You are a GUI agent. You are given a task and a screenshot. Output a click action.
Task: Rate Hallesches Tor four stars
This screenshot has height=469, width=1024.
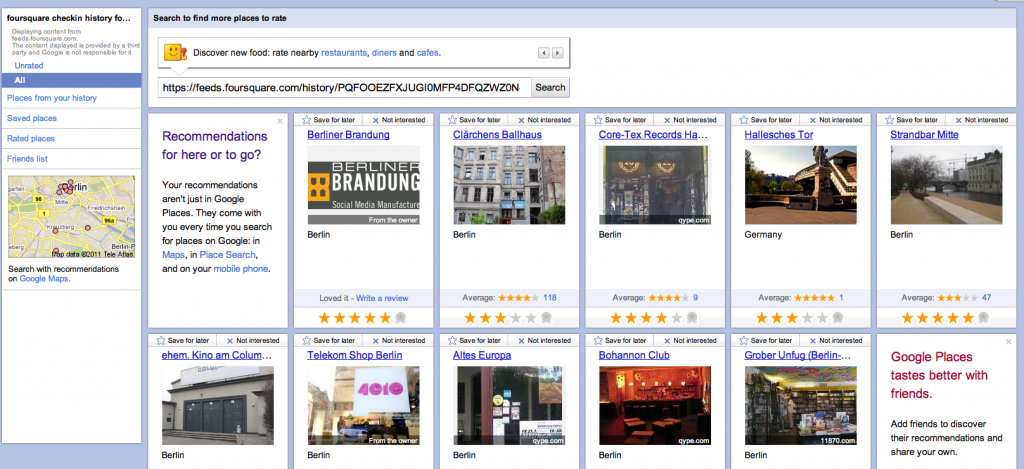pos(807,318)
